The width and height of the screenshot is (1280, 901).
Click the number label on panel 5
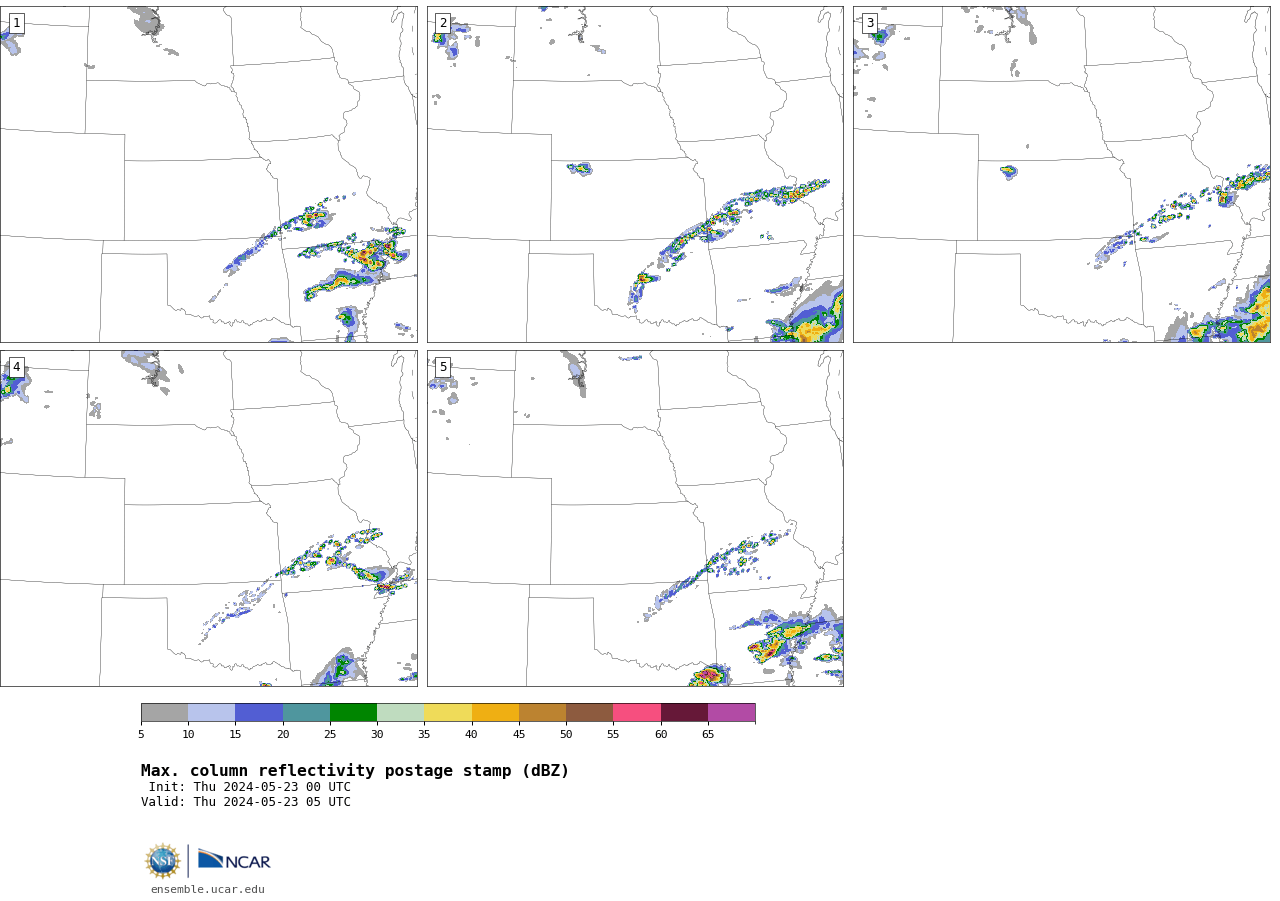pos(443,367)
